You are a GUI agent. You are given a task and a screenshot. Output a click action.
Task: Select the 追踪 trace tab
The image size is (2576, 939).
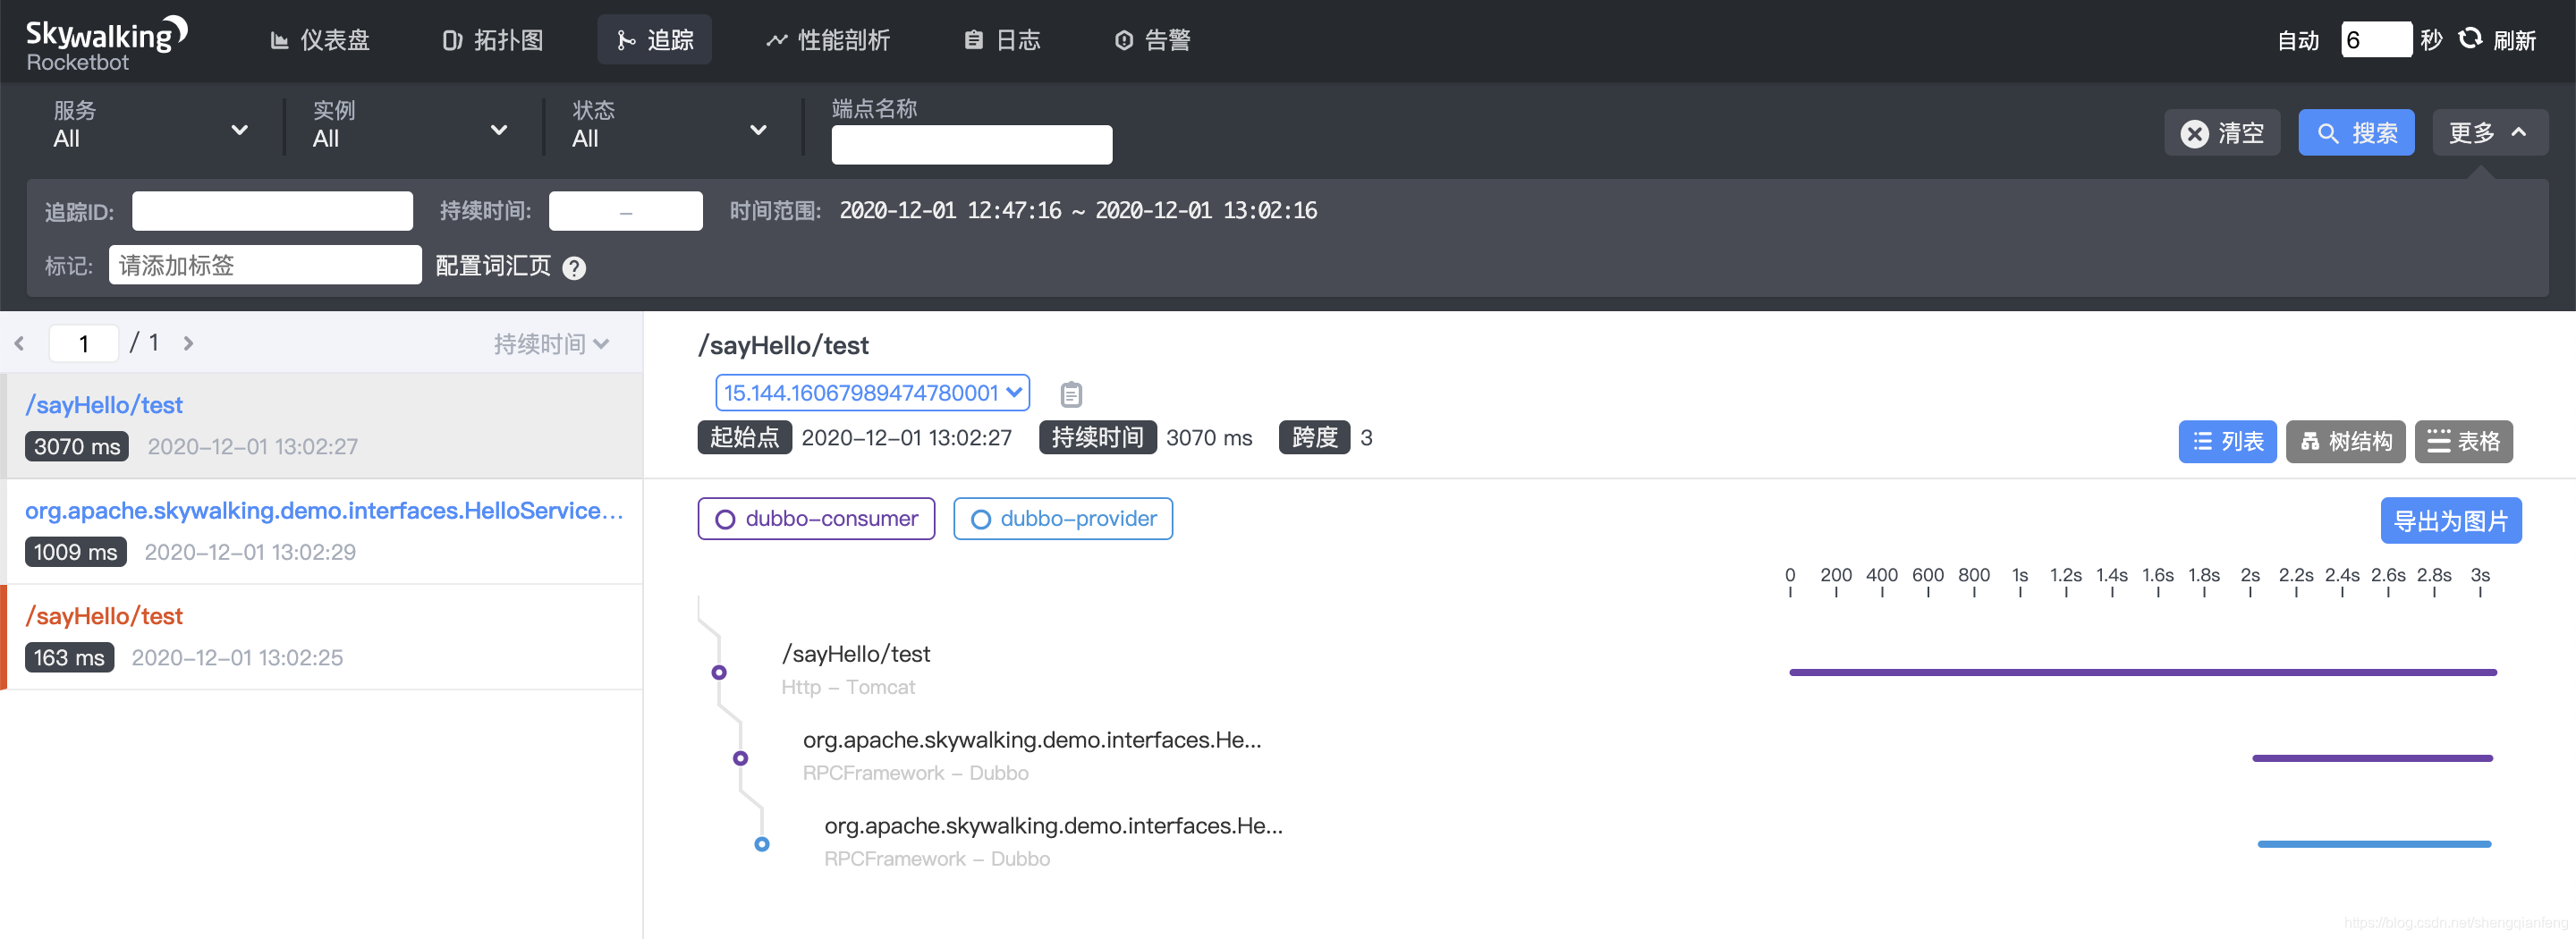(x=655, y=40)
